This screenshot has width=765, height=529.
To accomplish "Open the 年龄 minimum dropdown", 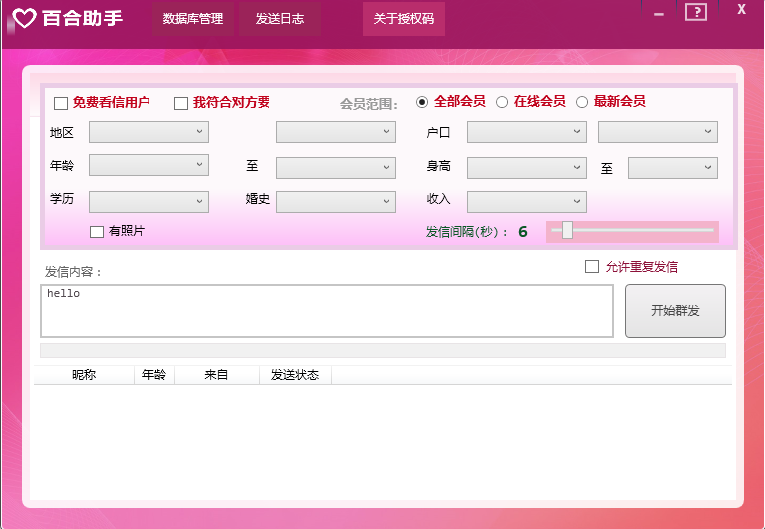I will [149, 165].
